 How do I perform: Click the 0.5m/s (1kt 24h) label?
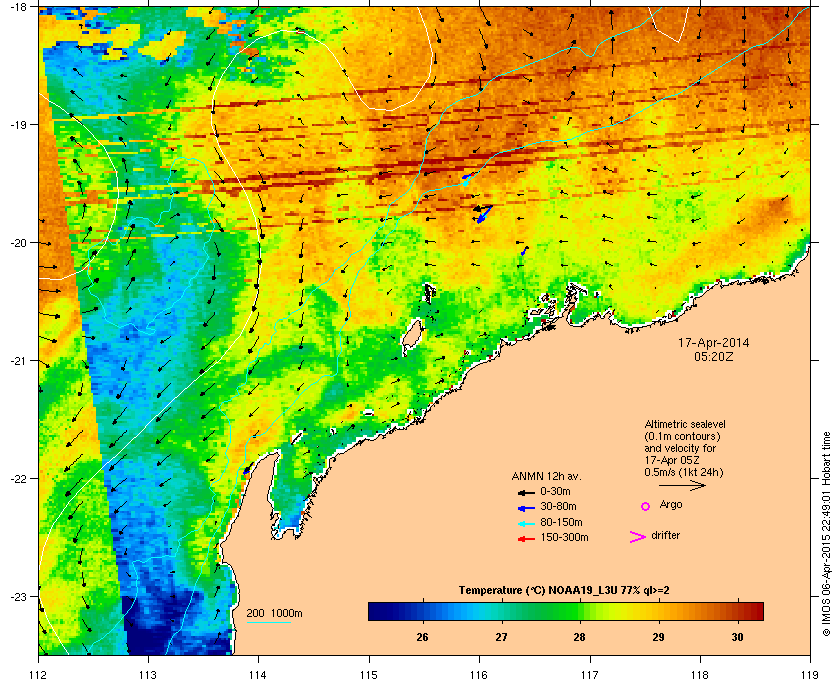(684, 473)
